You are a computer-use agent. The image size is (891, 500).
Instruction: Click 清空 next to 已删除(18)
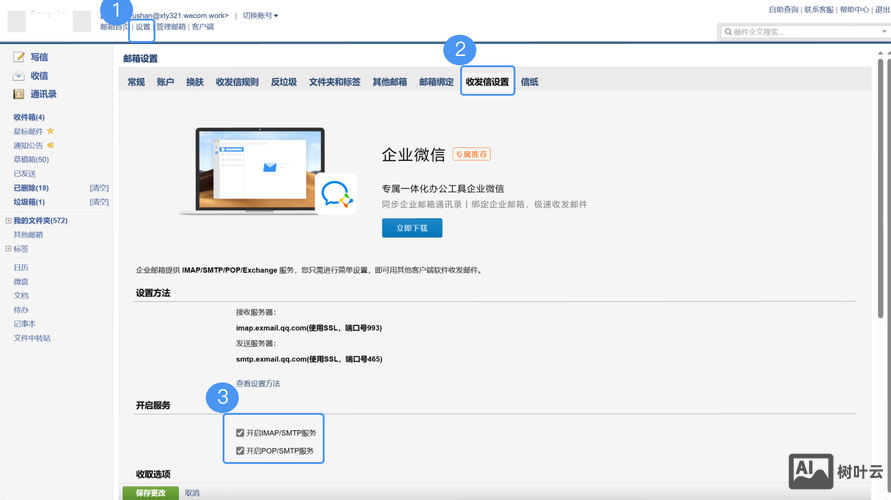[x=99, y=188]
